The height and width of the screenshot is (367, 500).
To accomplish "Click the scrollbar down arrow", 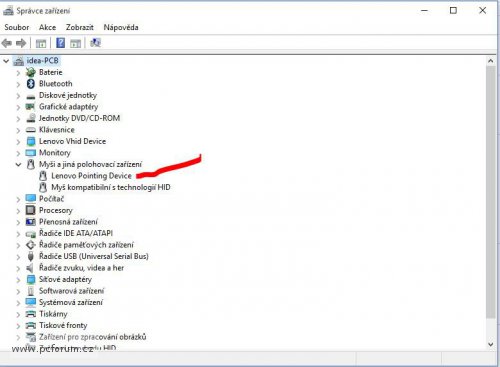I will 490,344.
